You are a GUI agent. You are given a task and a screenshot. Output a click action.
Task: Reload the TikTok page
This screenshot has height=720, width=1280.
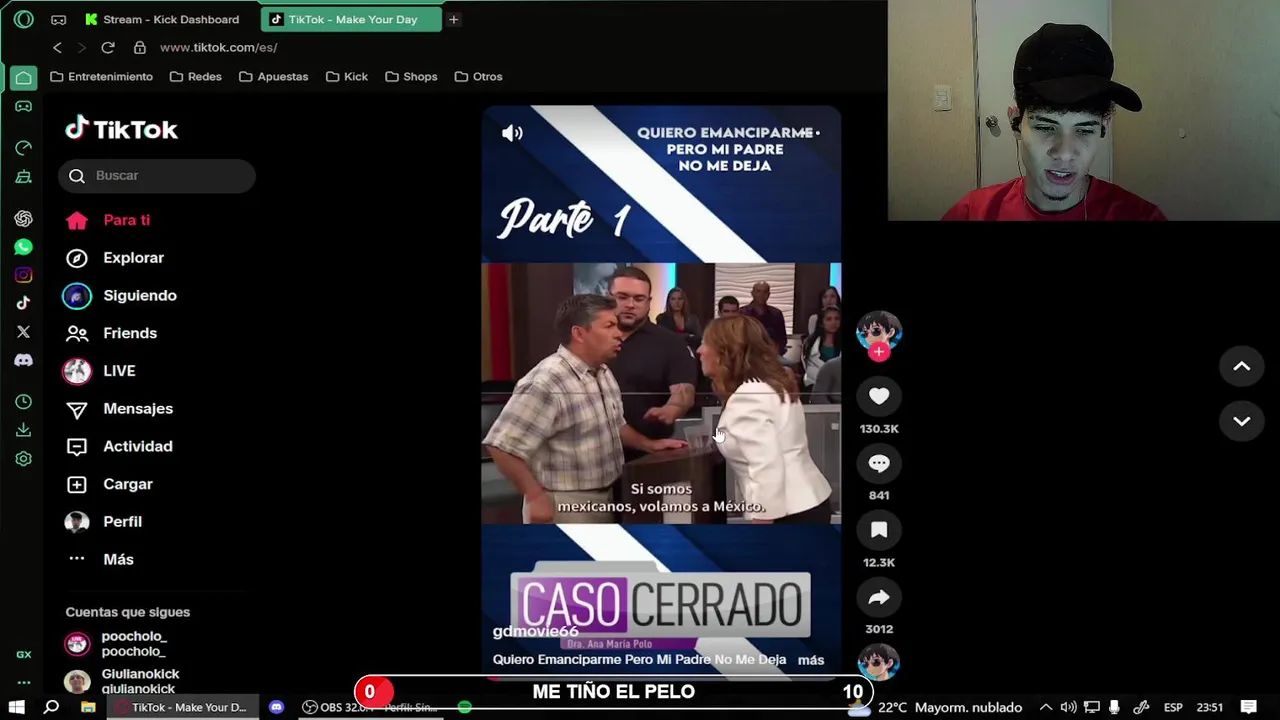click(x=108, y=47)
